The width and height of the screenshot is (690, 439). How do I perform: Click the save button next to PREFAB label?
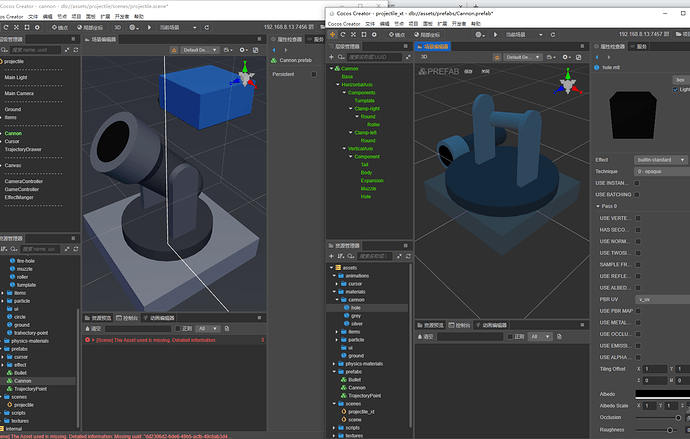[469, 71]
